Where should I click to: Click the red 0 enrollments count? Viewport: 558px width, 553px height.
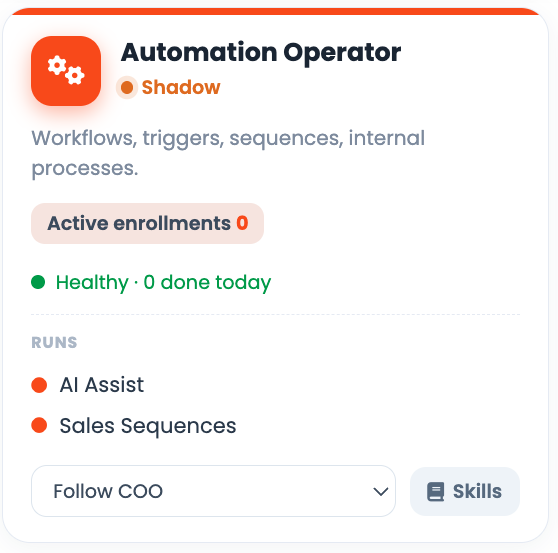pyautogui.click(x=242, y=223)
